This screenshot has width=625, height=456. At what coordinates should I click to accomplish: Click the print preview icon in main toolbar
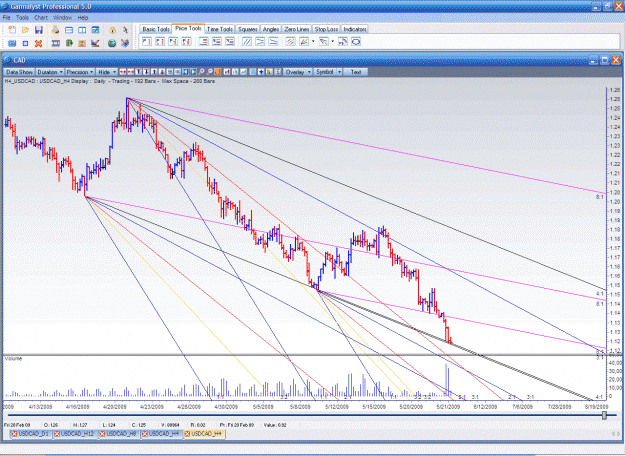(x=55, y=30)
